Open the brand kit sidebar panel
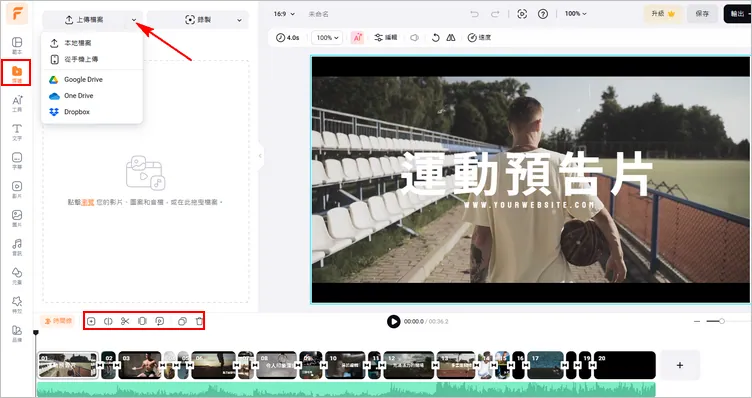752x398 pixels. [17, 333]
